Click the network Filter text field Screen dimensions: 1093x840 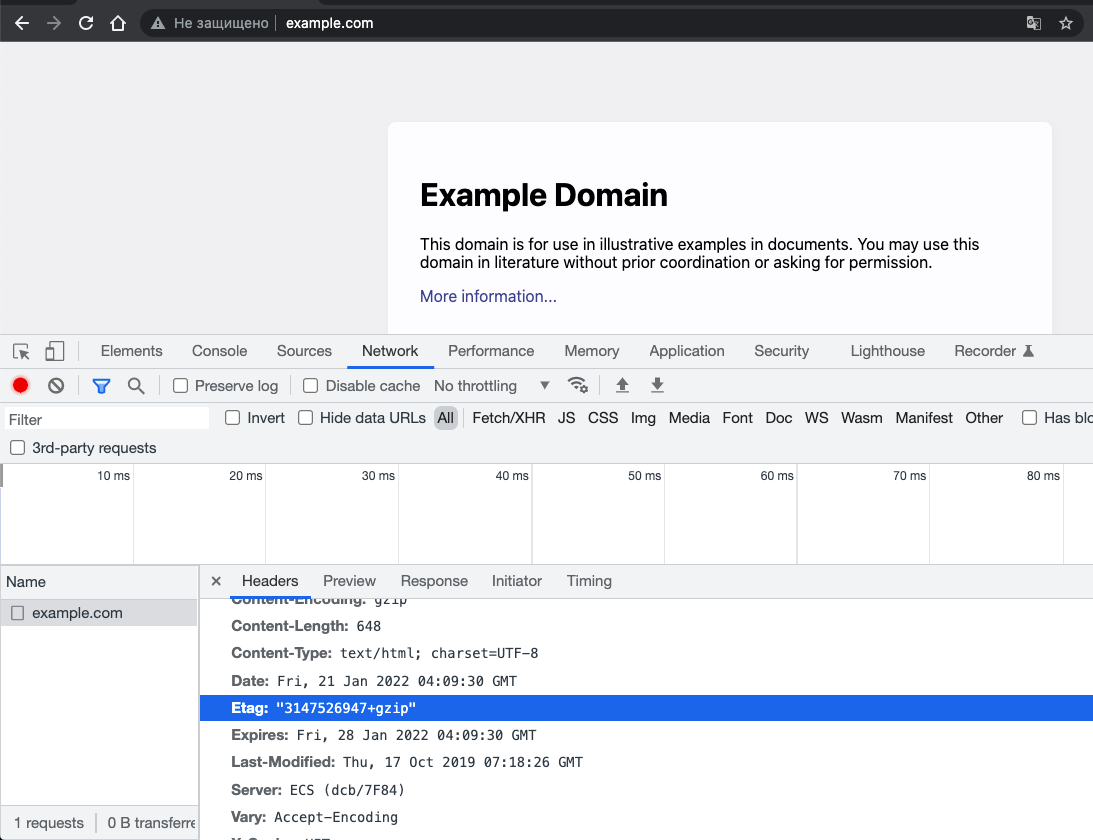click(x=108, y=419)
